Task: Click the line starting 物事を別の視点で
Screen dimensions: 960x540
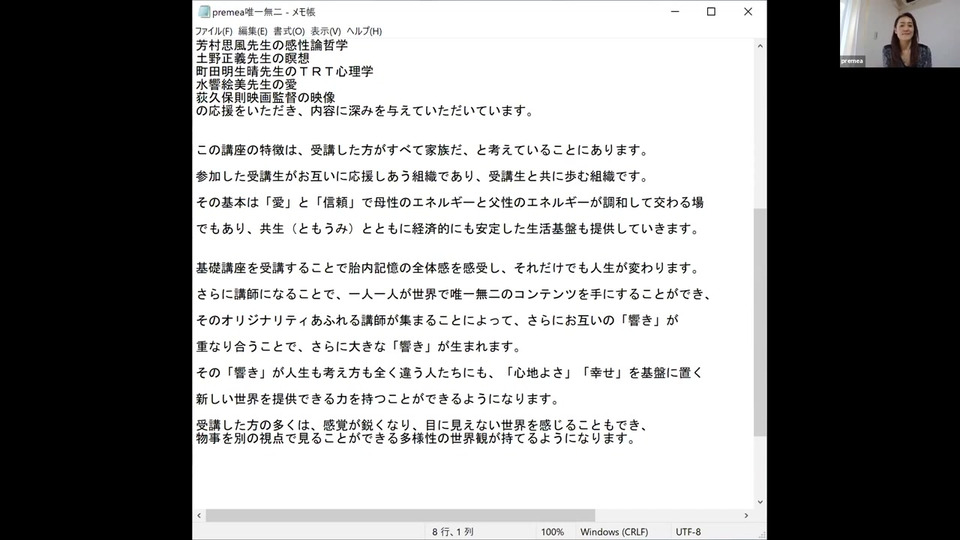Action: (416, 438)
